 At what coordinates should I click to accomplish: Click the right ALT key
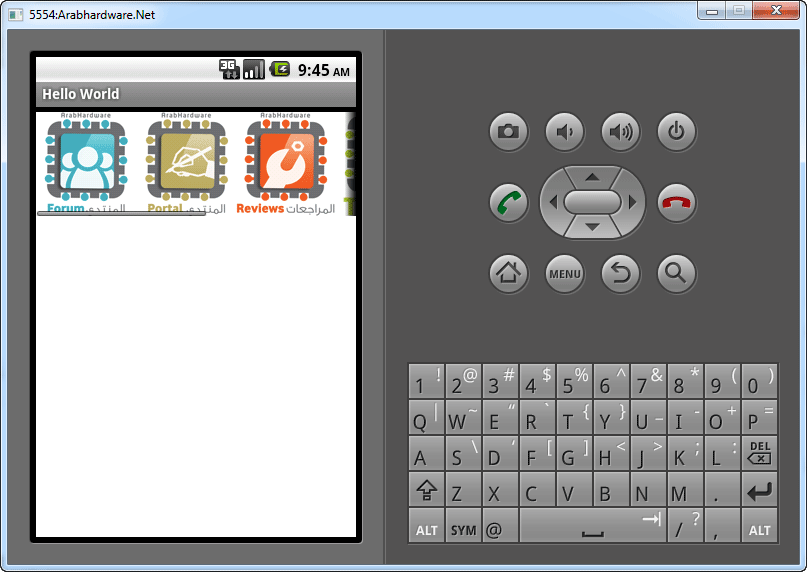coord(760,526)
